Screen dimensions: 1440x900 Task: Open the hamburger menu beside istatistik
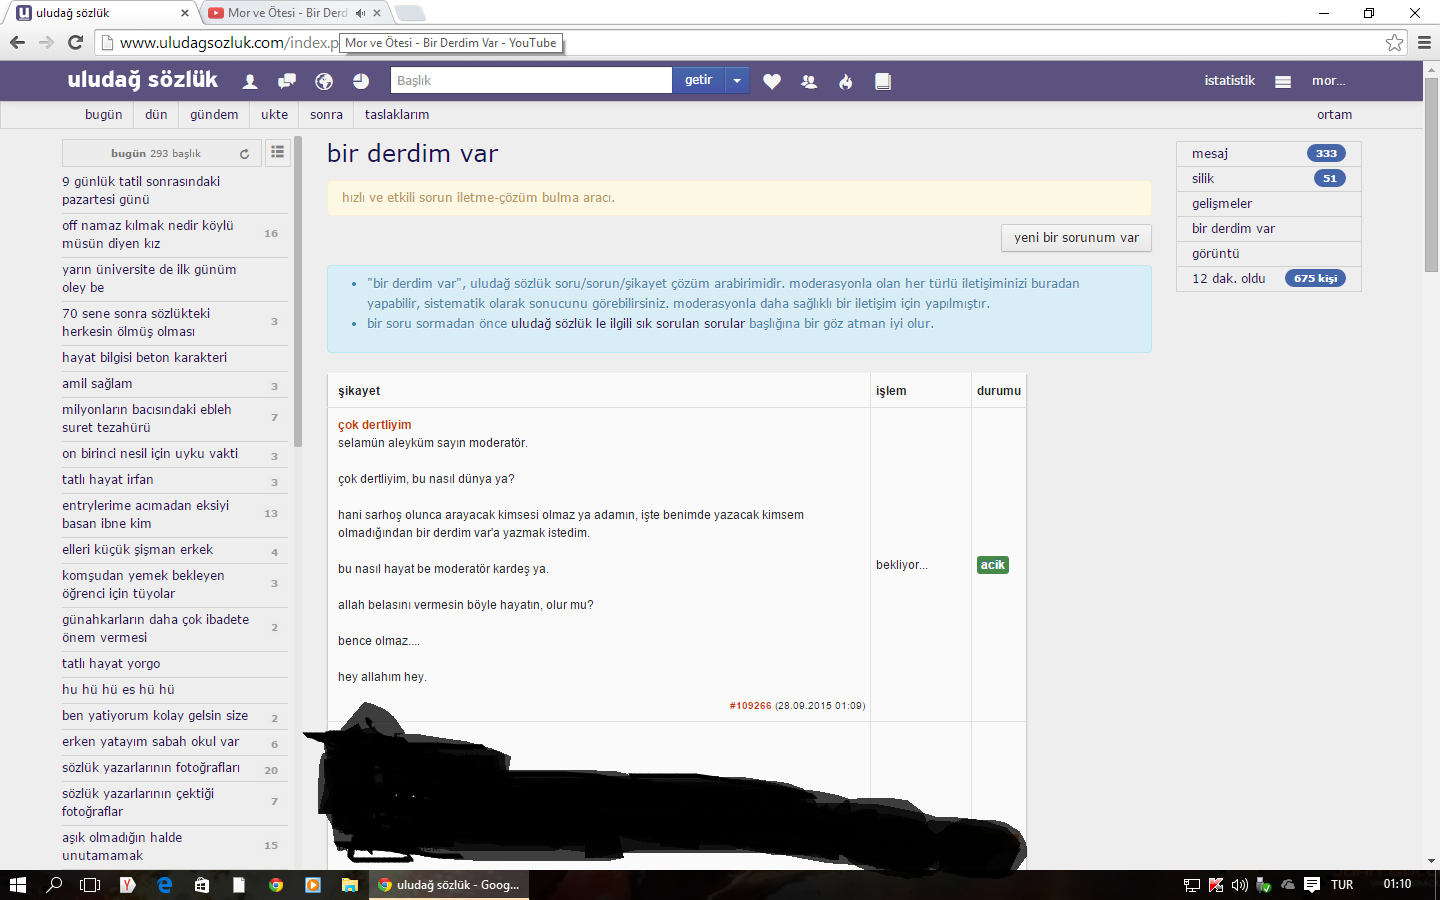tap(1283, 82)
